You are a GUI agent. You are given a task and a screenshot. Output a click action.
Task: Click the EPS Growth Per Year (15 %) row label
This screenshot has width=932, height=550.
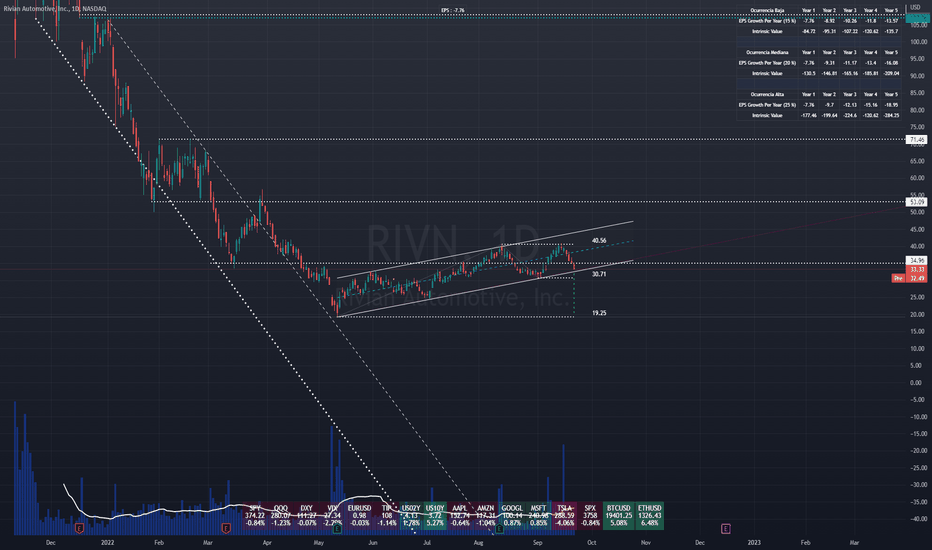coord(767,21)
